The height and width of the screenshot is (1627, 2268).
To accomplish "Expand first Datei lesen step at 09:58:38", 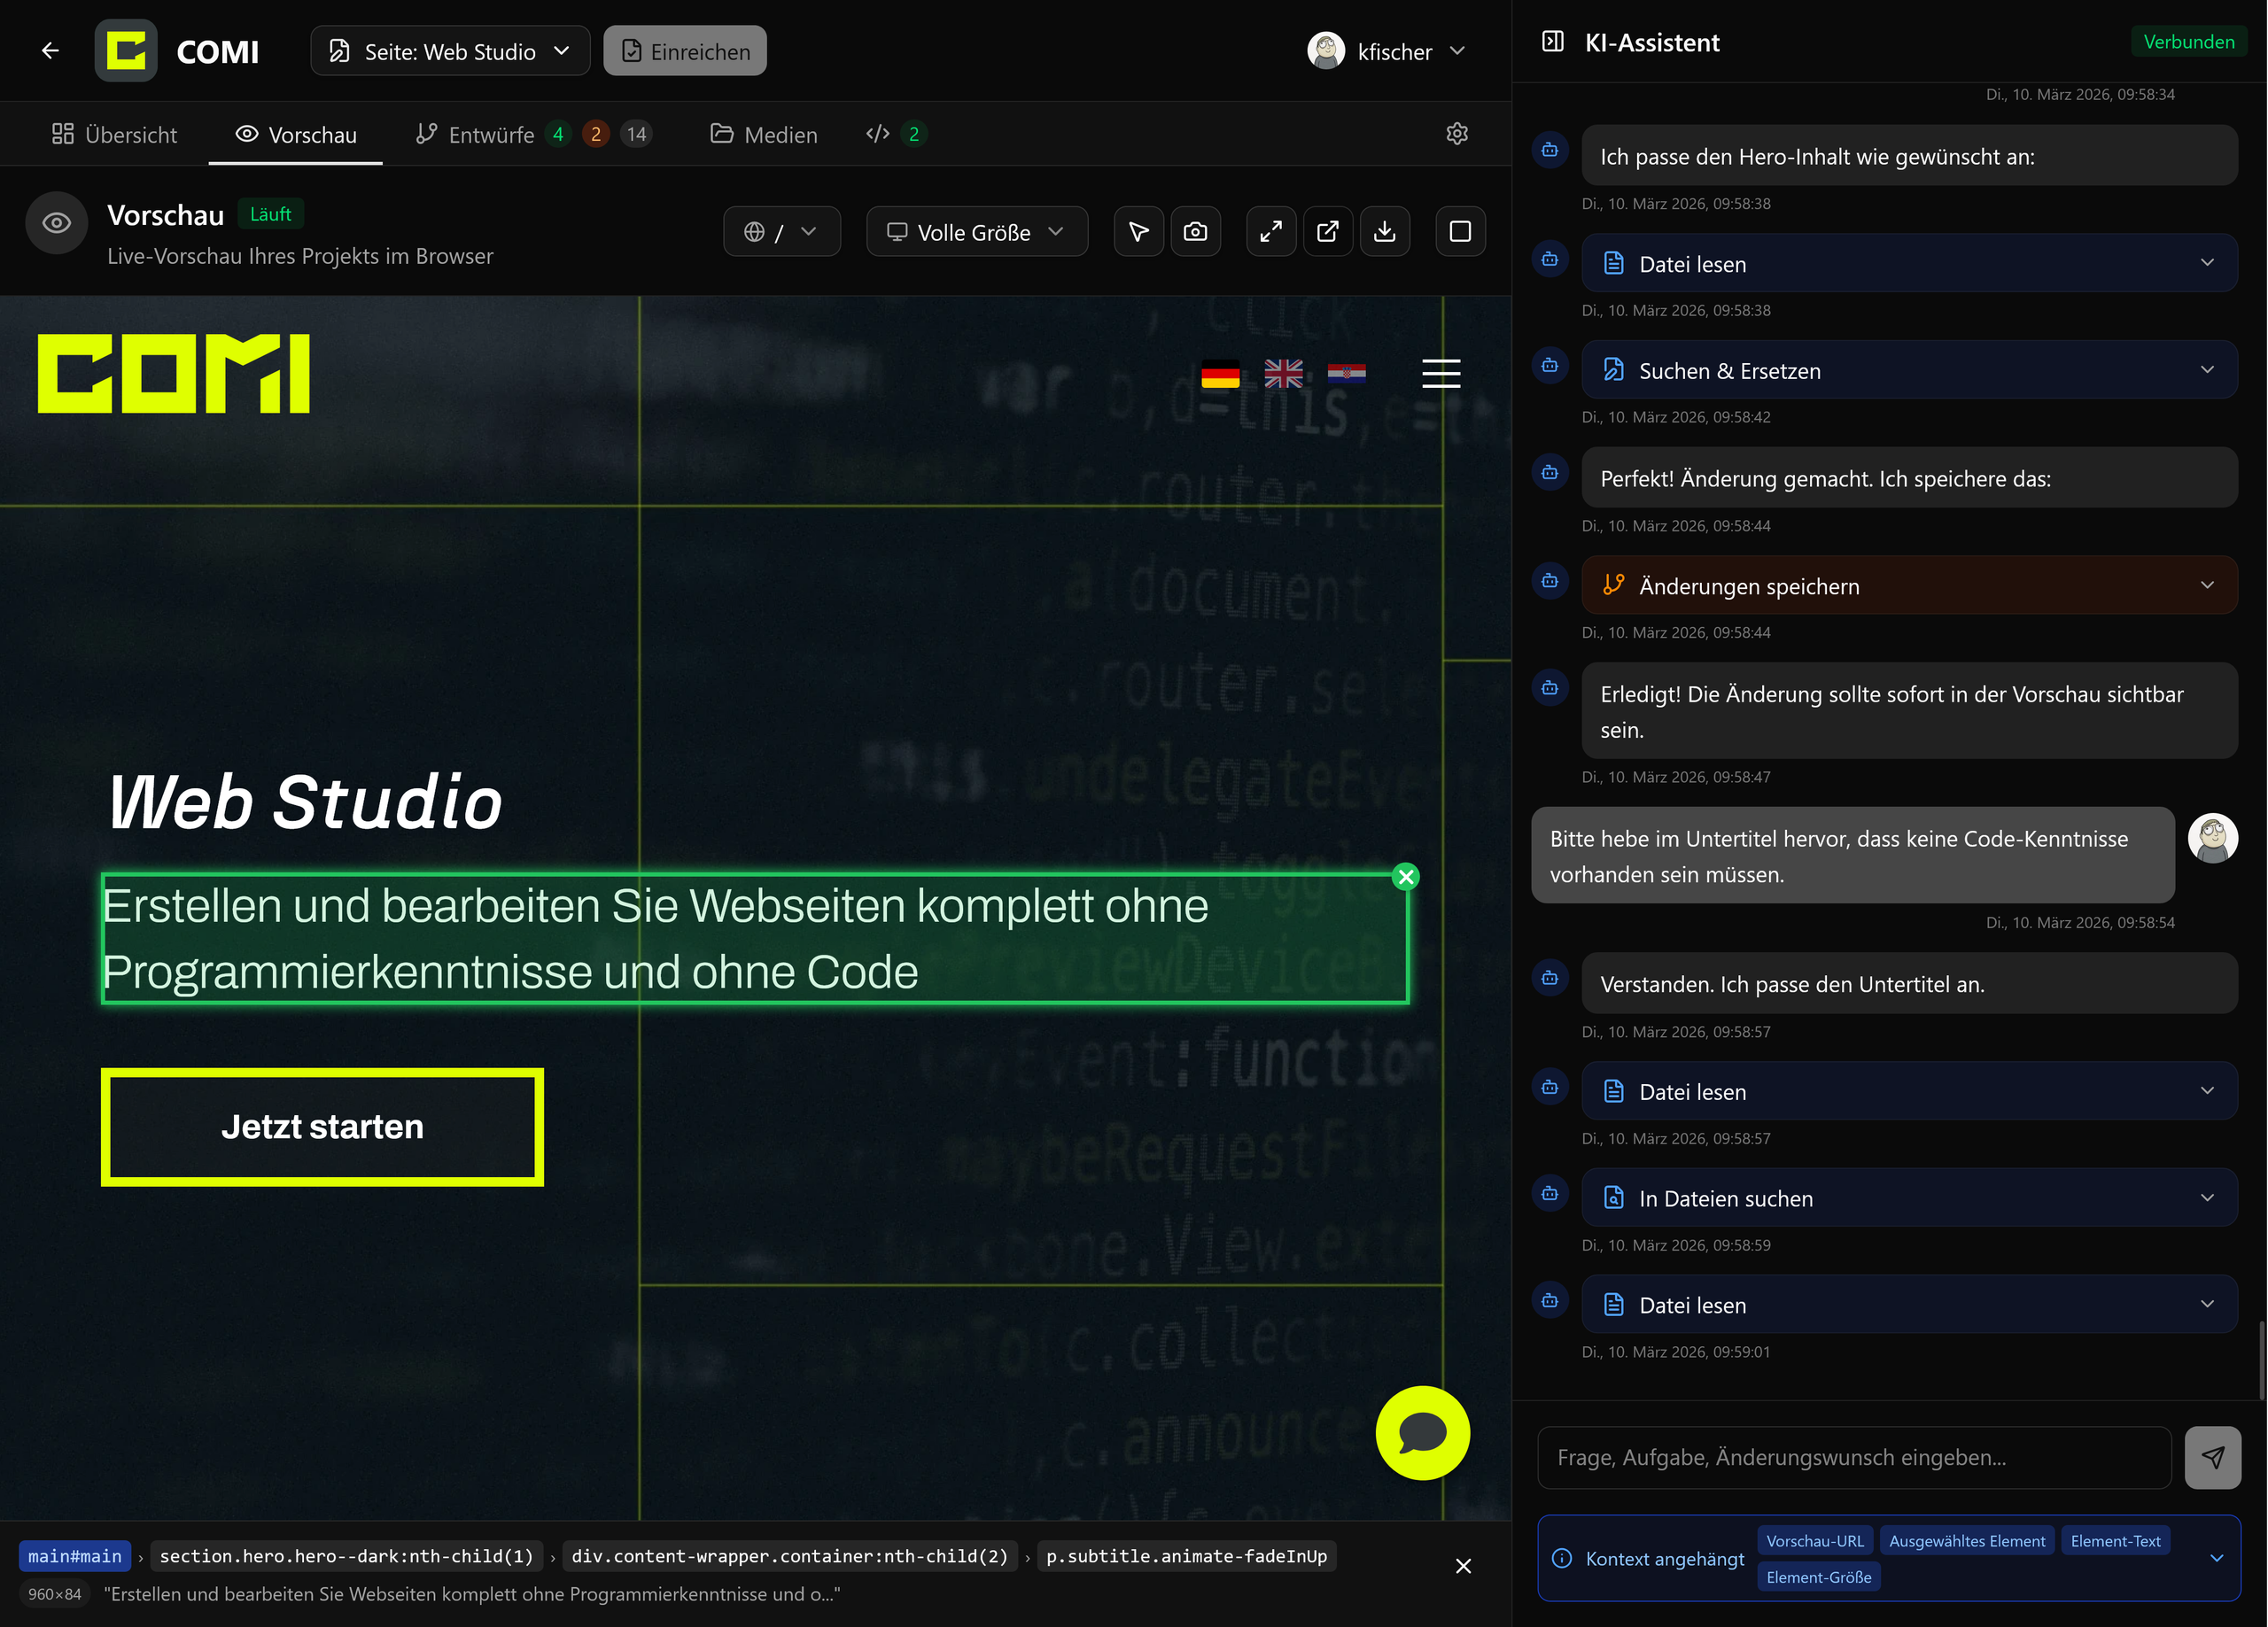I will [x=1910, y=263].
